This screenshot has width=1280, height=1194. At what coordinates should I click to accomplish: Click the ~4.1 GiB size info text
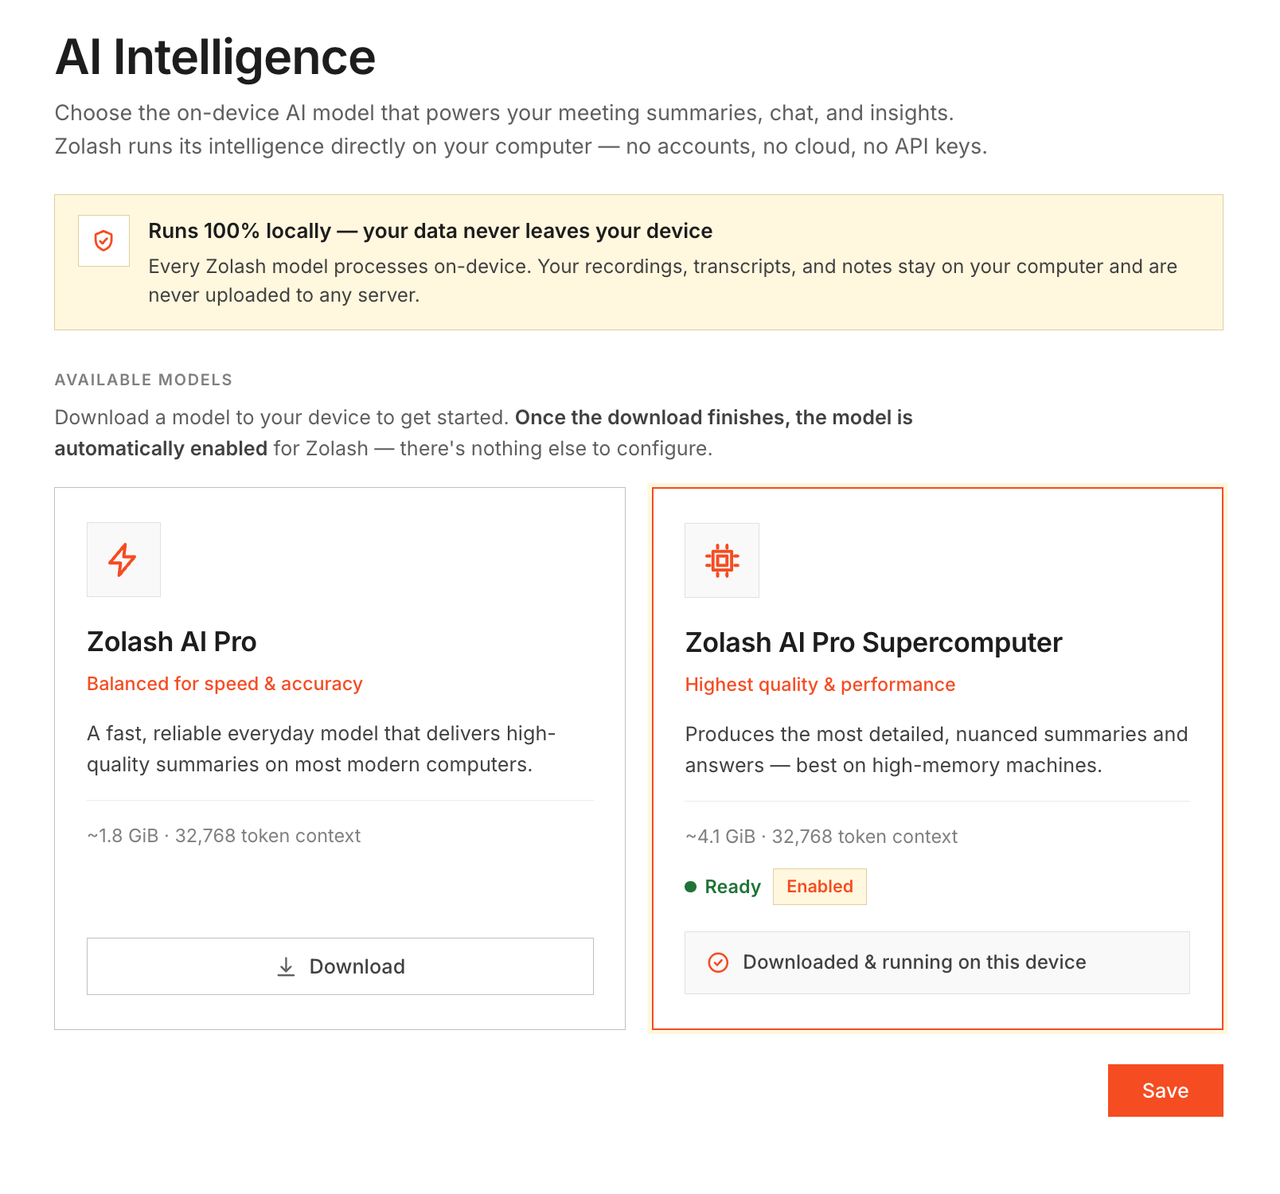(821, 837)
